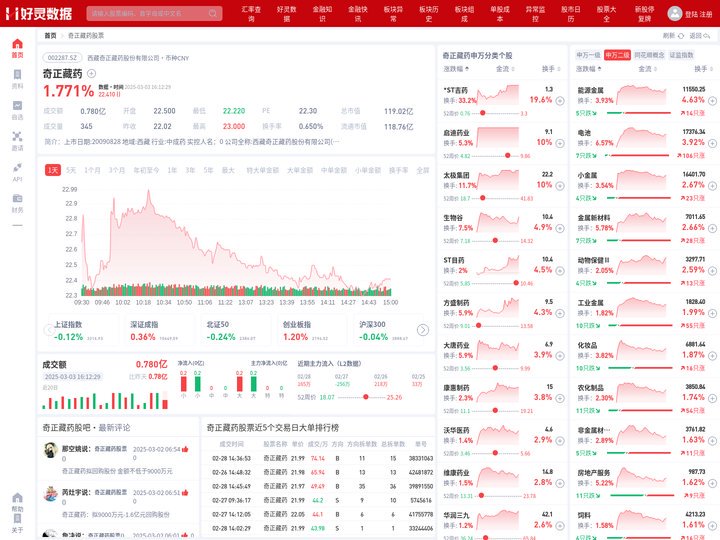
Task: Sort stocks list by 金流
Action: pos(505,69)
